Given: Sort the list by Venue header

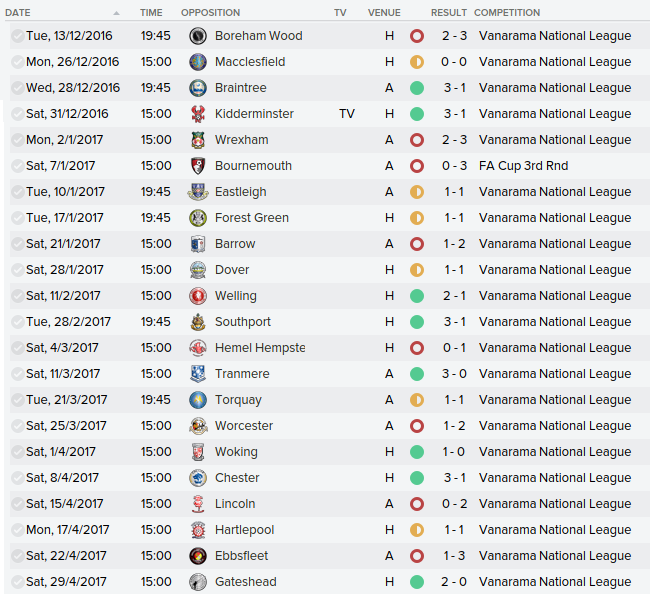Looking at the screenshot, I should click(384, 13).
